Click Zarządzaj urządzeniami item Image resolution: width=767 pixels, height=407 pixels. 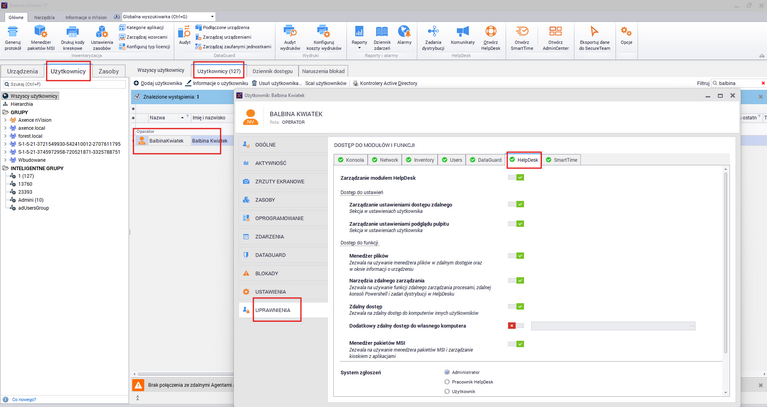pyautogui.click(x=224, y=37)
